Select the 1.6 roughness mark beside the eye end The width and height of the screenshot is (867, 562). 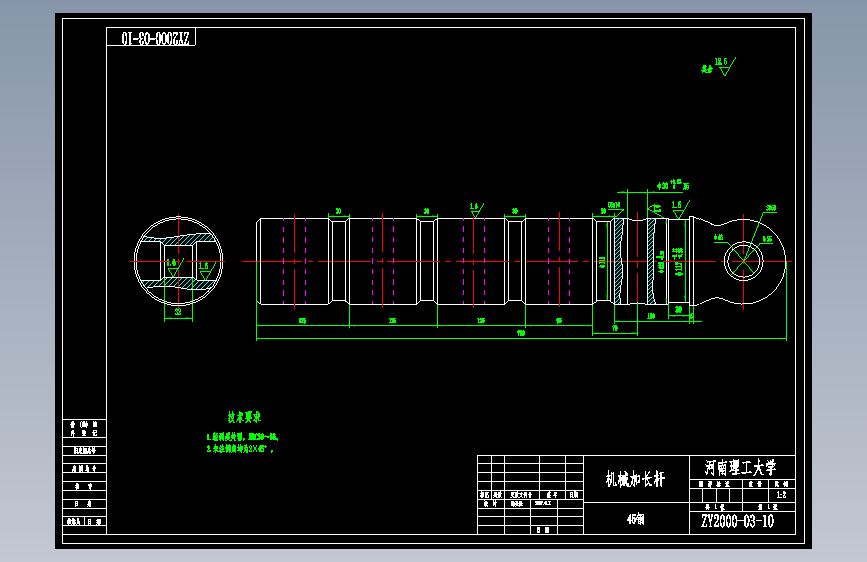680,209
